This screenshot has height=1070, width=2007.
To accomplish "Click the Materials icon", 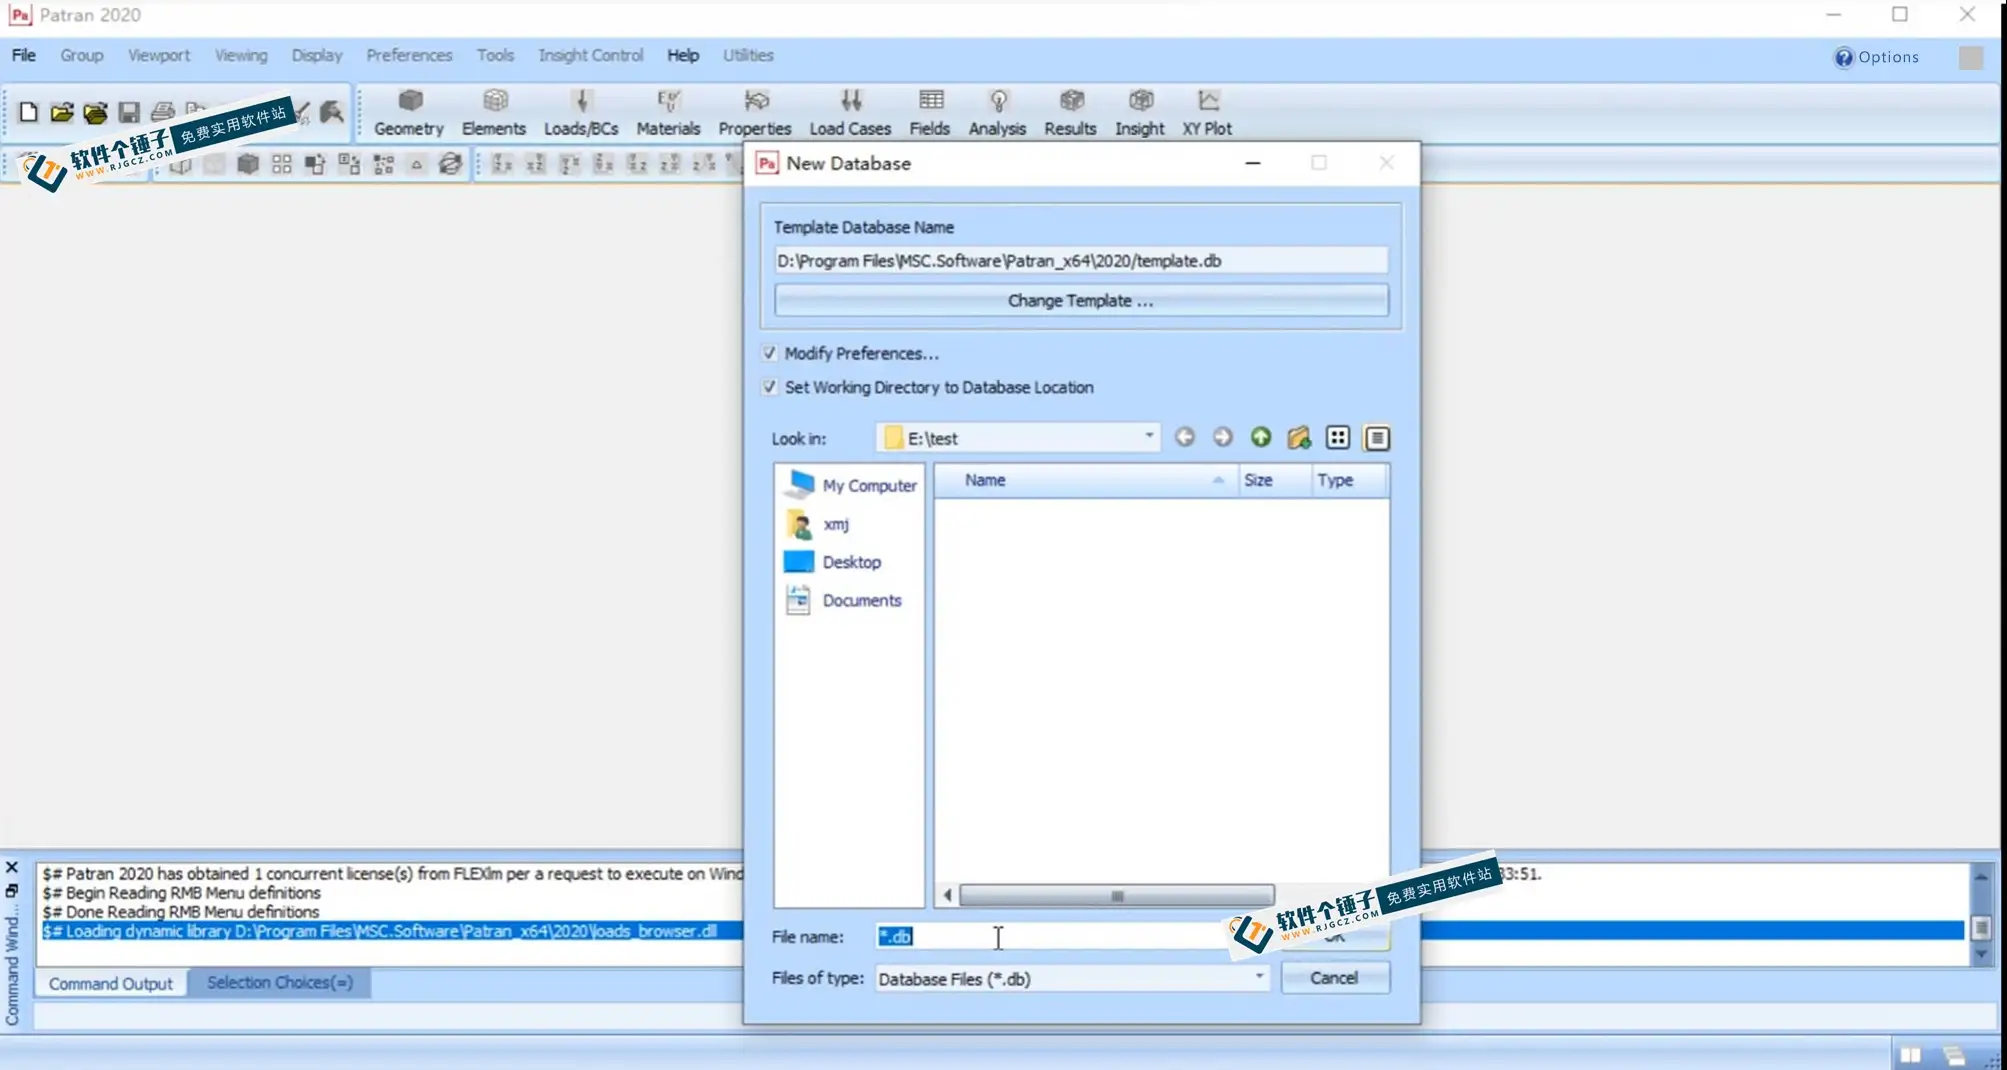I will coord(668,112).
